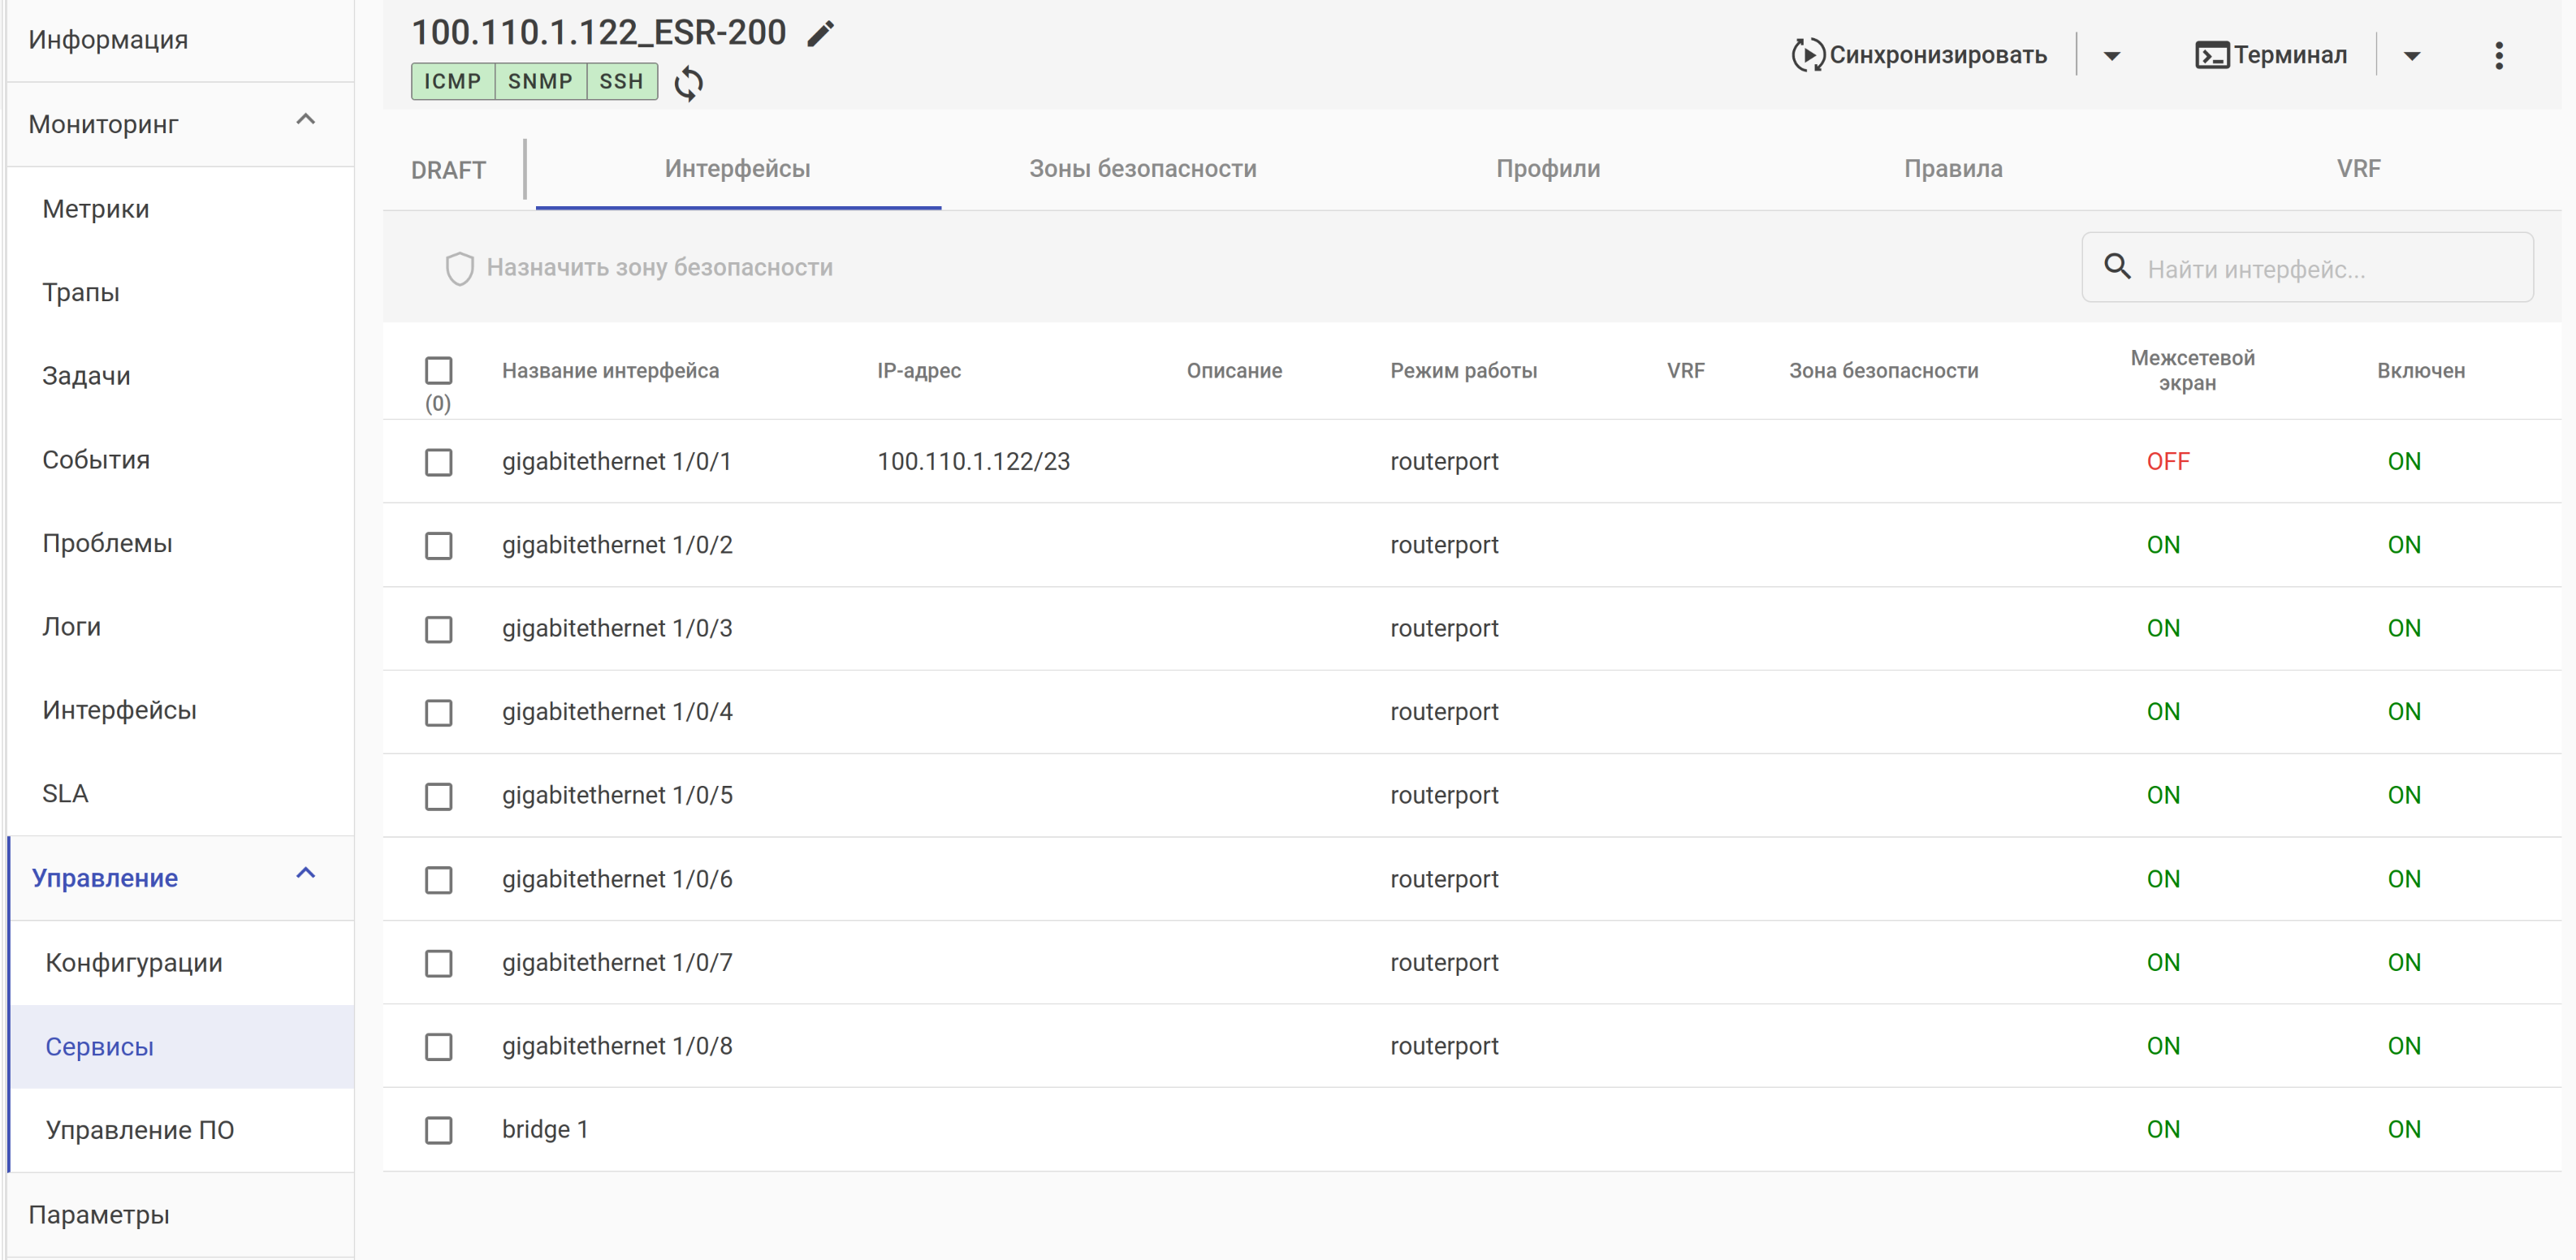
Task: Open the Правила tab
Action: tap(1952, 169)
